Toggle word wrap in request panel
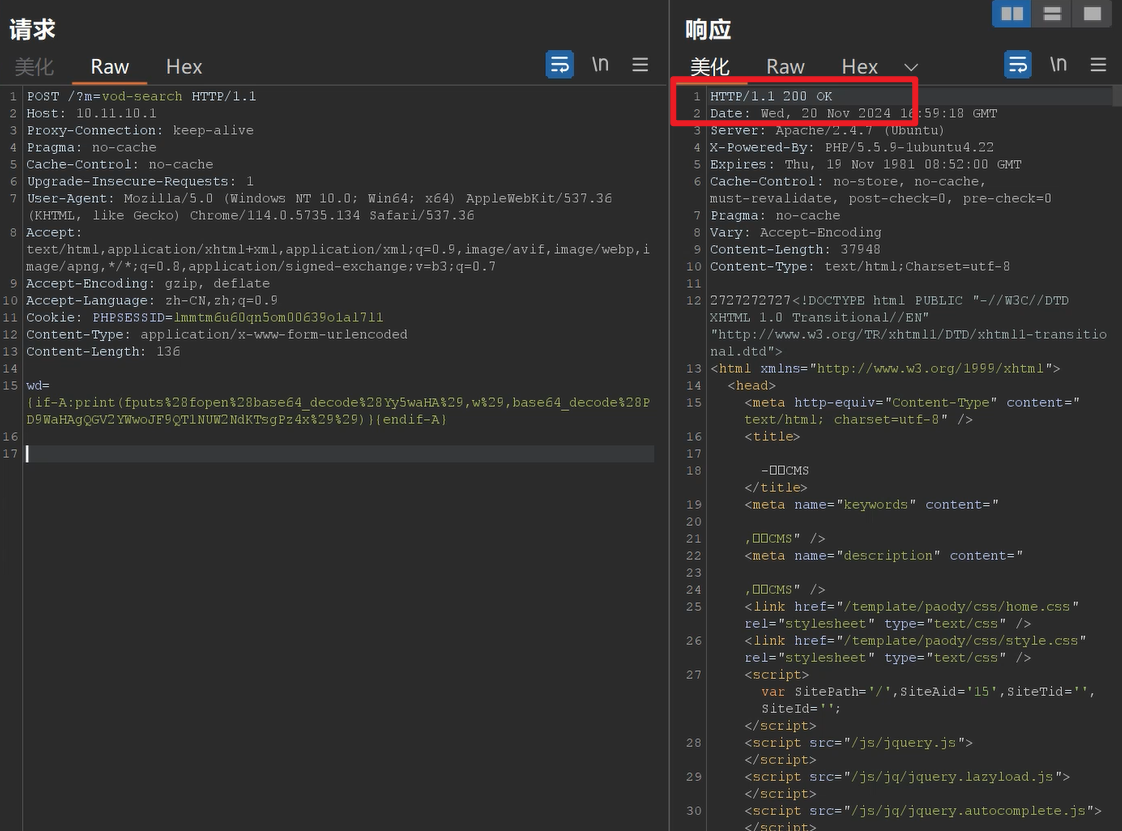Image resolution: width=1122 pixels, height=831 pixels. click(x=560, y=65)
